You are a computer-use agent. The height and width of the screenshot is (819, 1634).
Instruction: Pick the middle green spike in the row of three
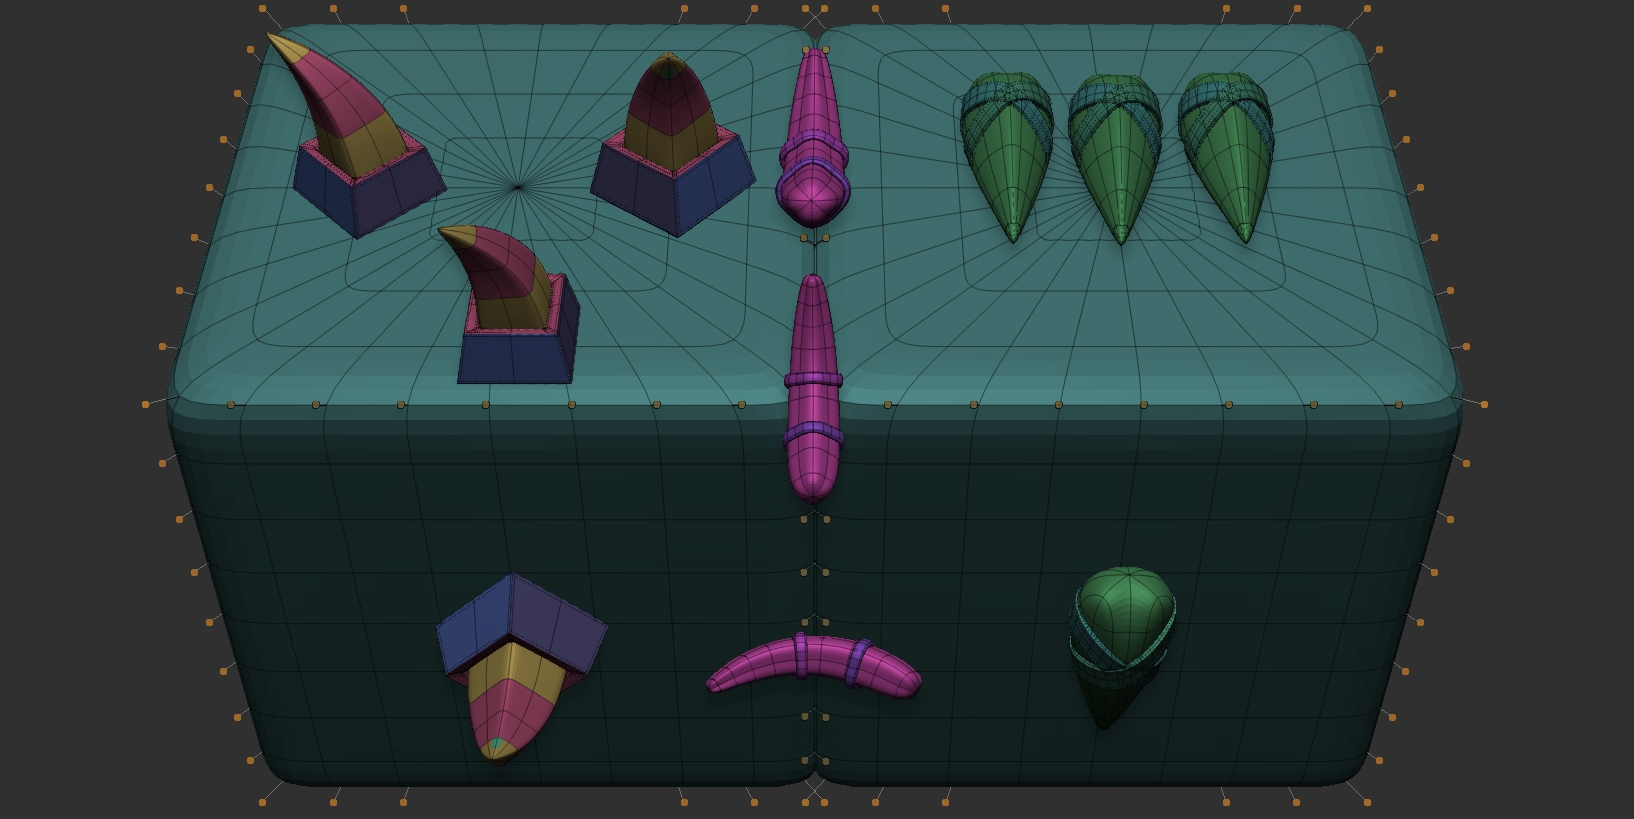(1115, 160)
